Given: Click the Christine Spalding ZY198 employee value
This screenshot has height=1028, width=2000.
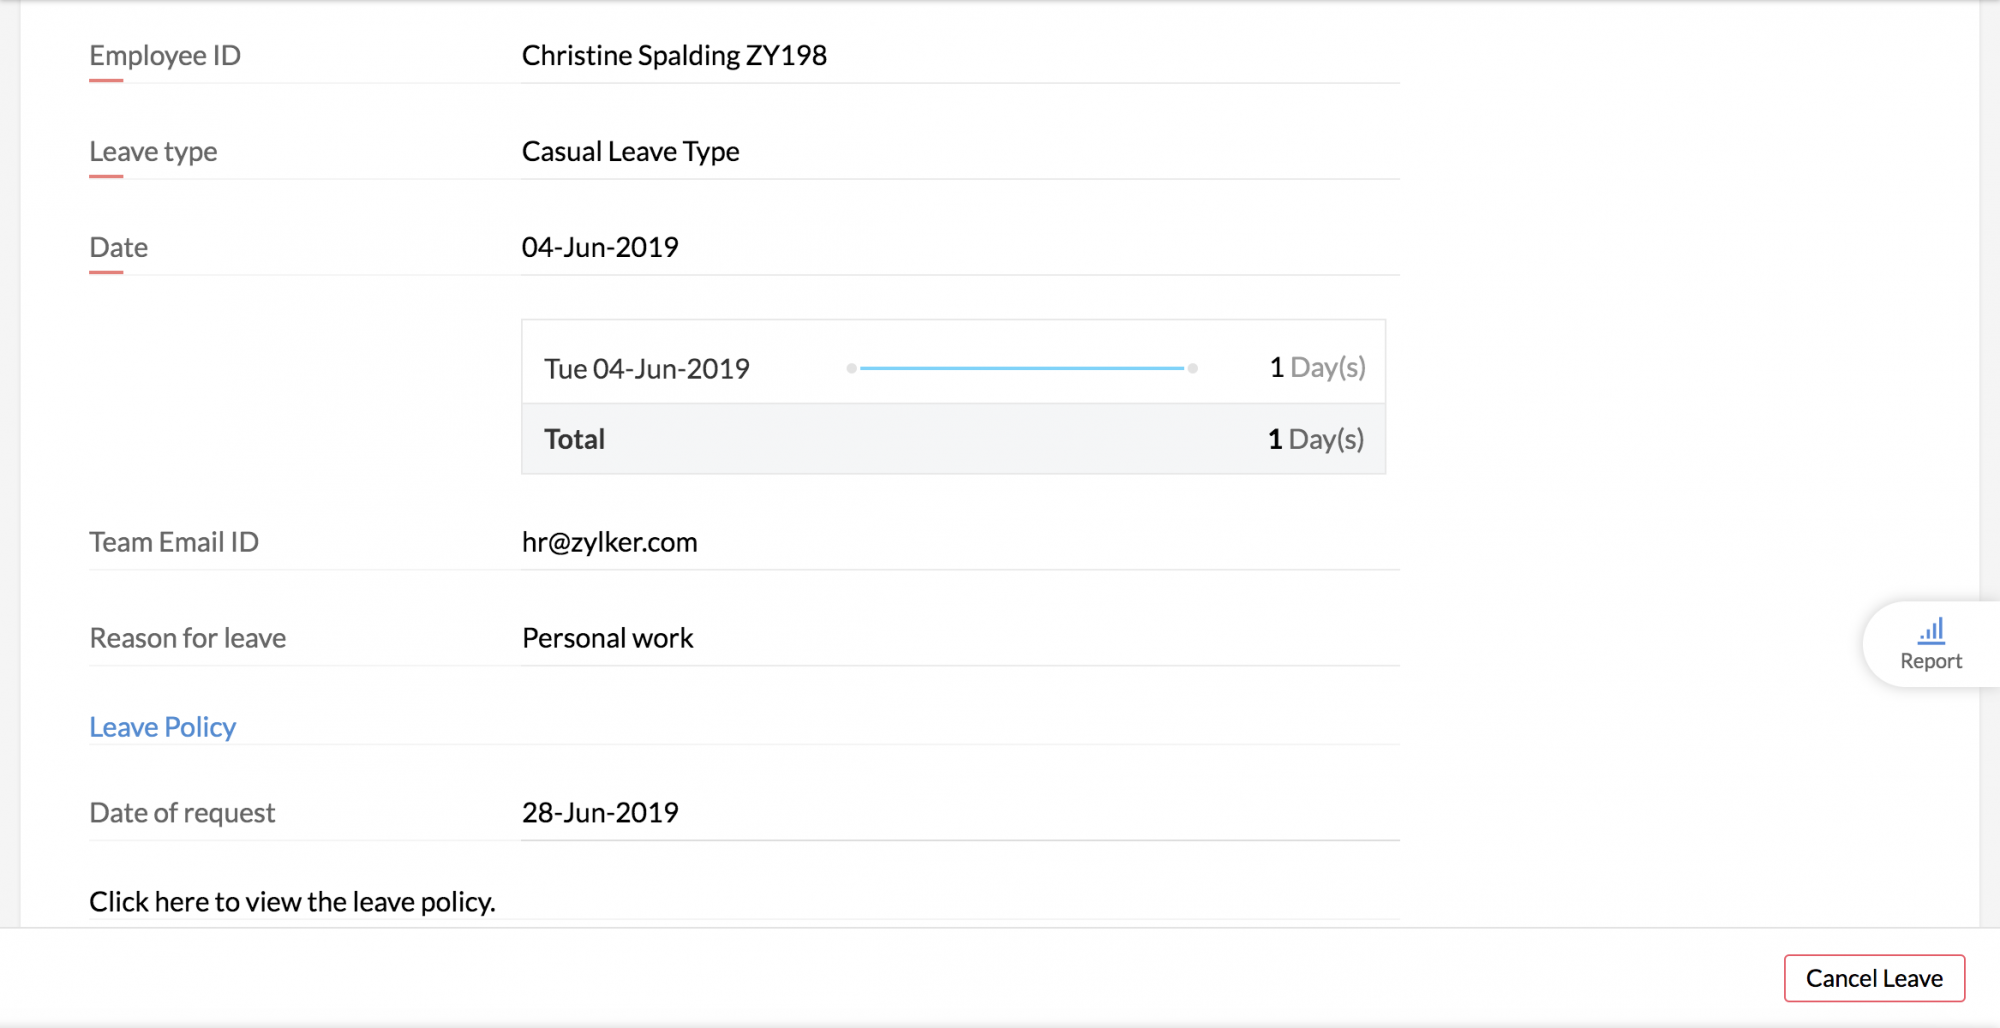Looking at the screenshot, I should click(x=674, y=56).
